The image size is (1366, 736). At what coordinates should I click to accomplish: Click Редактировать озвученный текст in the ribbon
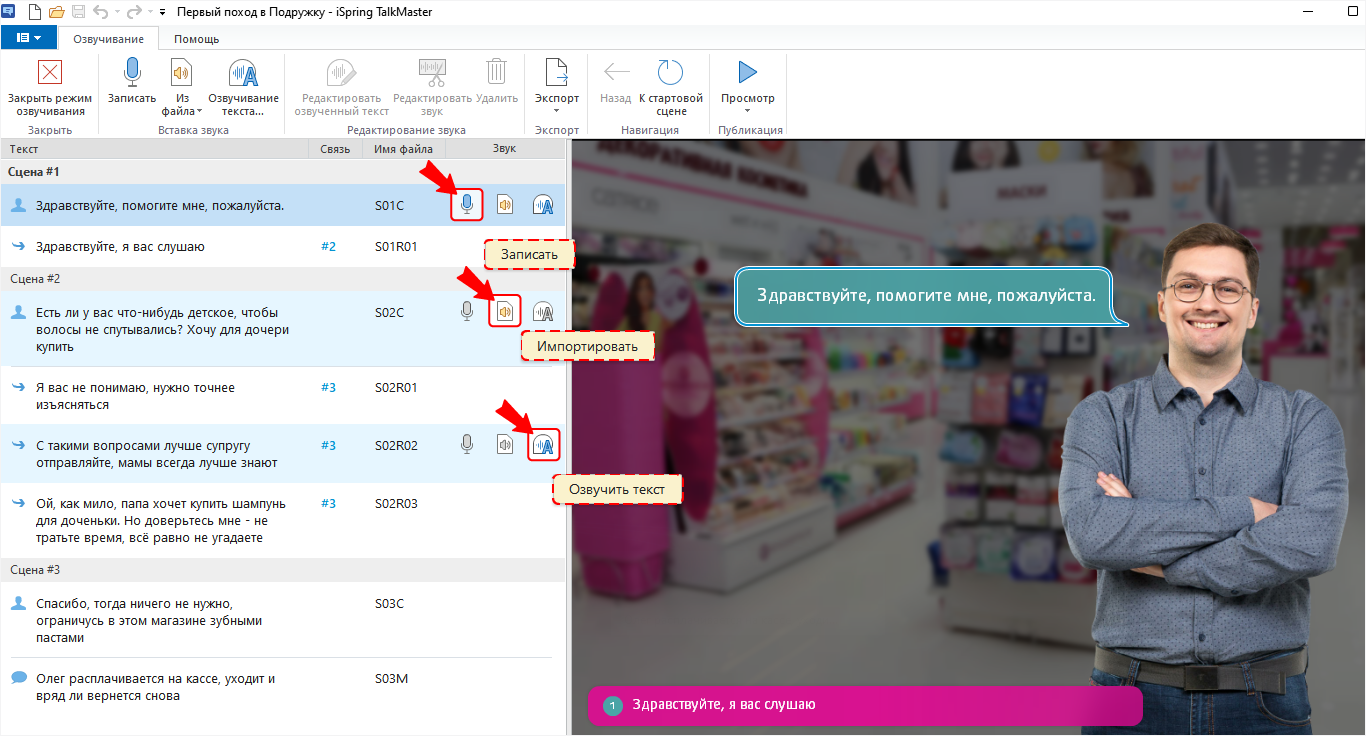click(341, 88)
